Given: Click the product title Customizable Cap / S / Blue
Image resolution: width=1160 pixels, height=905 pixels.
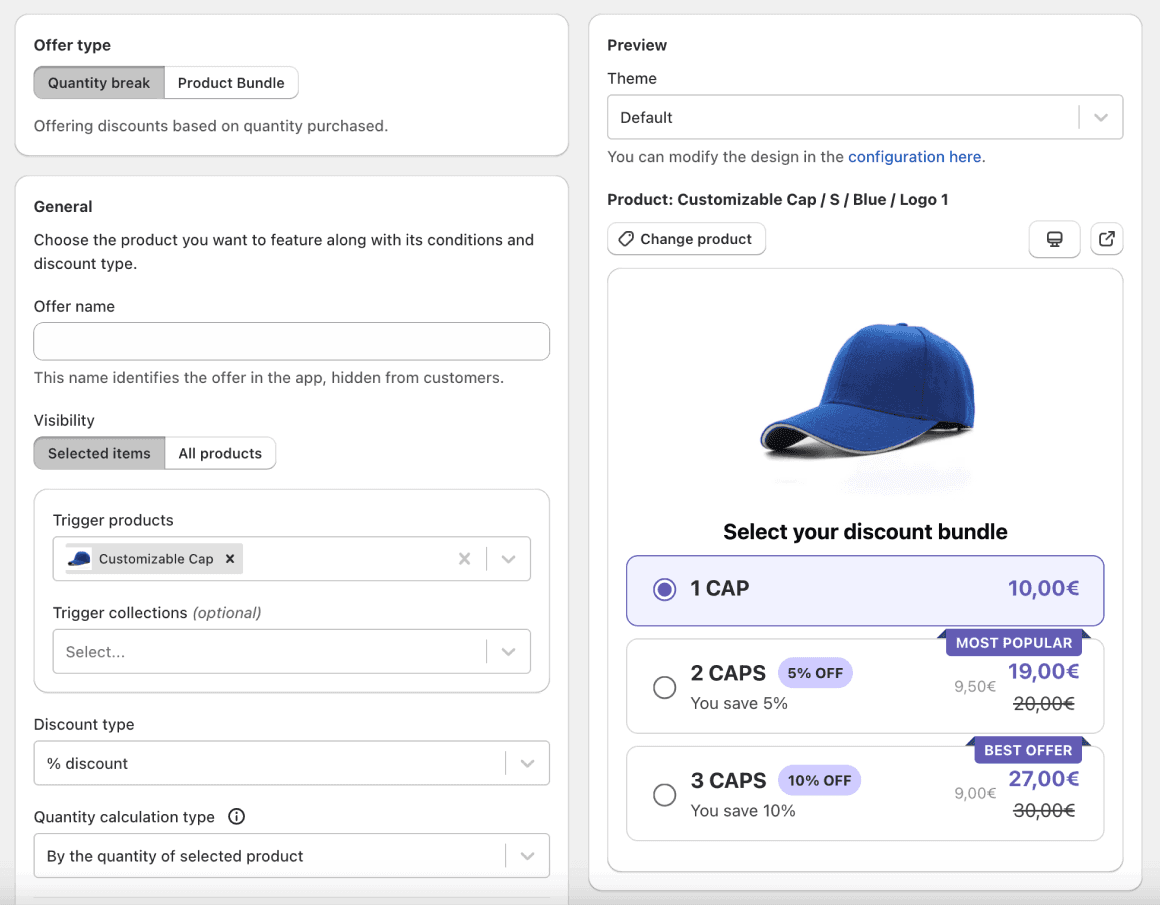Looking at the screenshot, I should click(x=778, y=199).
